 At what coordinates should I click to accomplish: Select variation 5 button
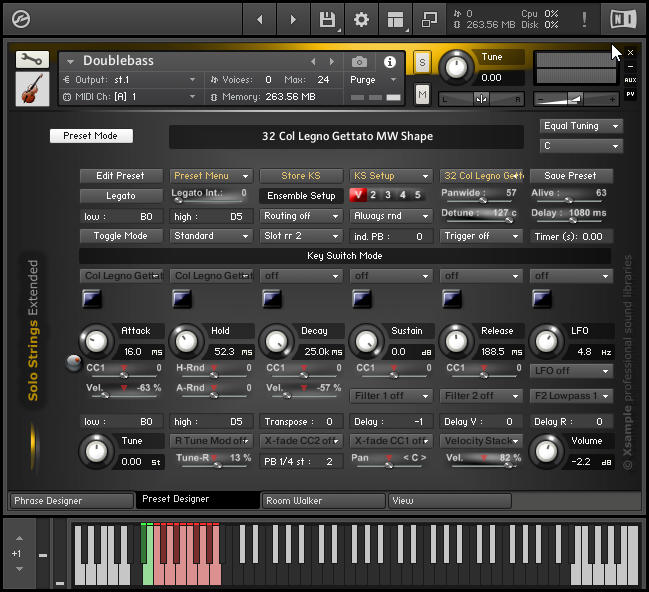[418, 195]
